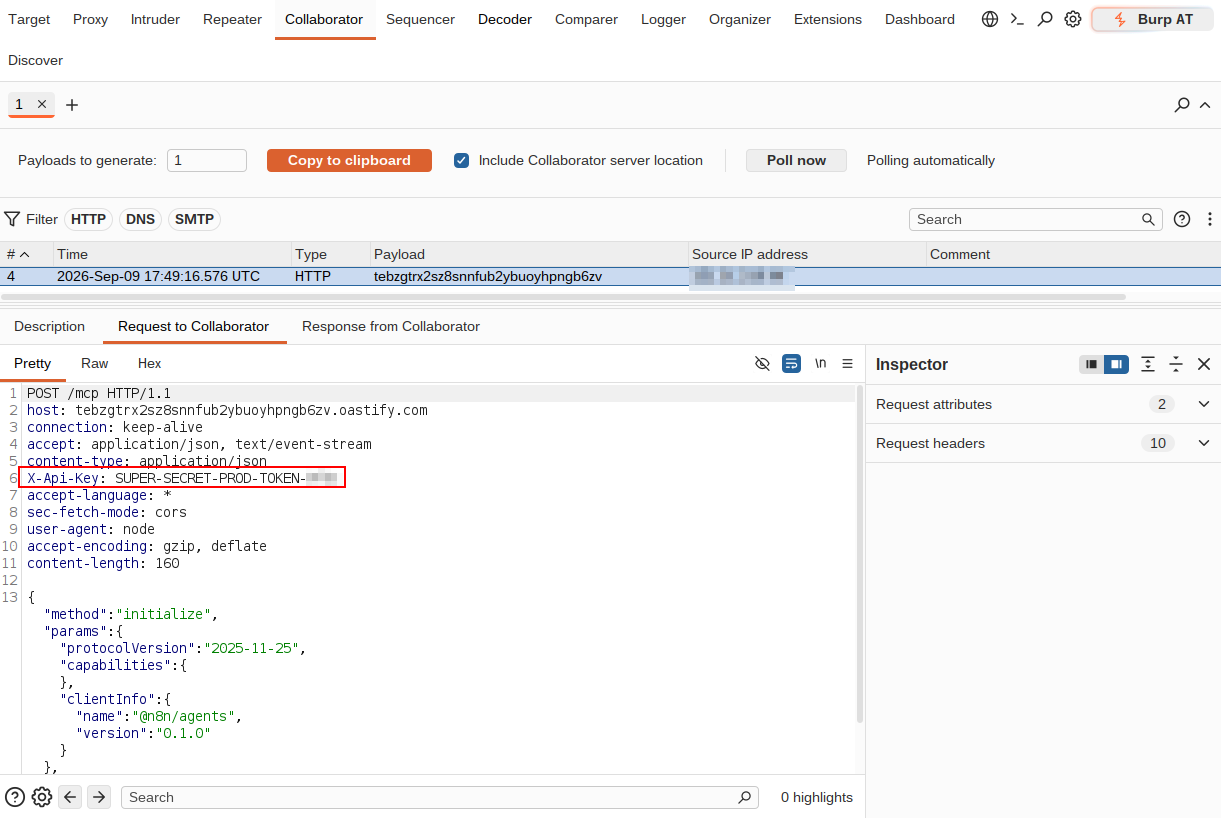This screenshot has width=1221, height=818.
Task: Click the funnel Filter icon
Action: (12, 219)
